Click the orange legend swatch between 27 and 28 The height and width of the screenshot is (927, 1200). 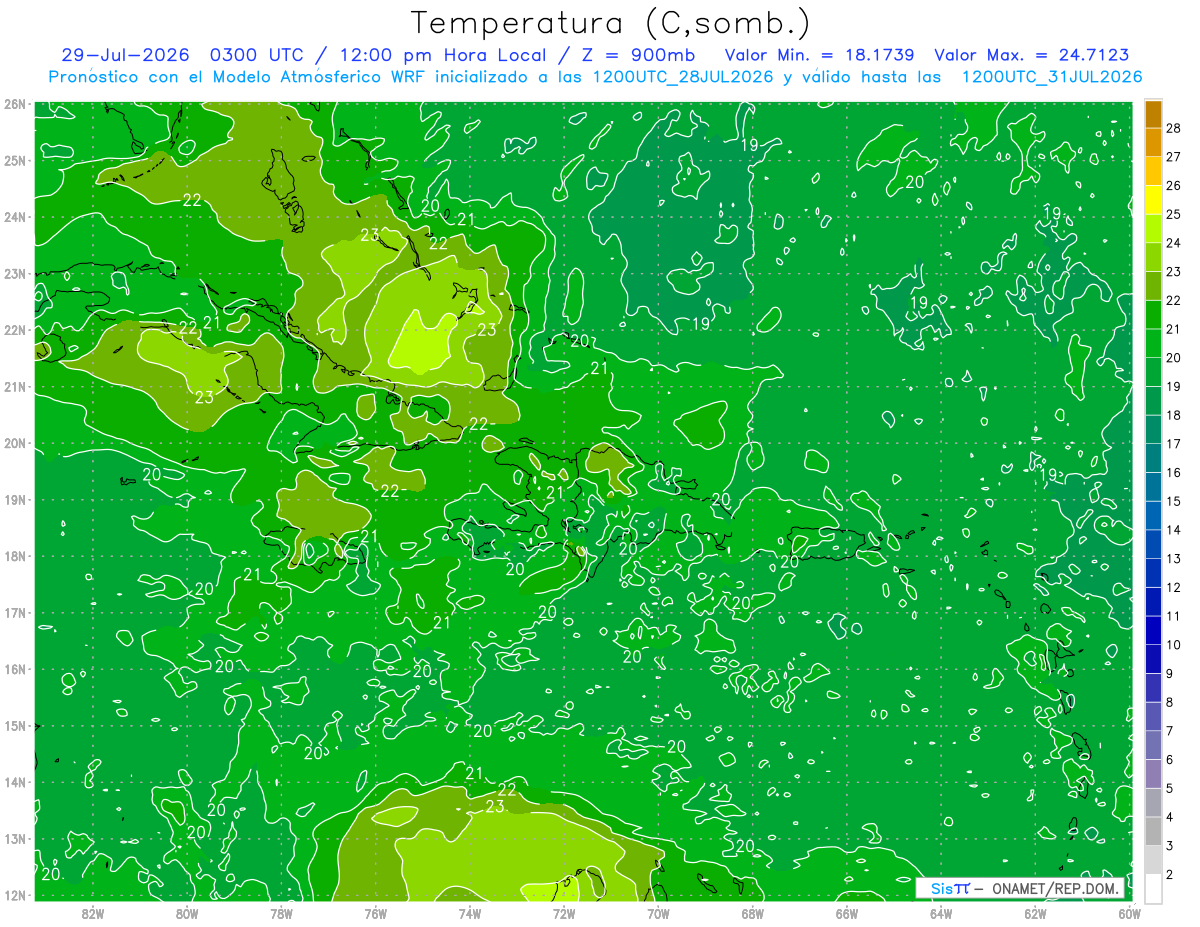1153,144
